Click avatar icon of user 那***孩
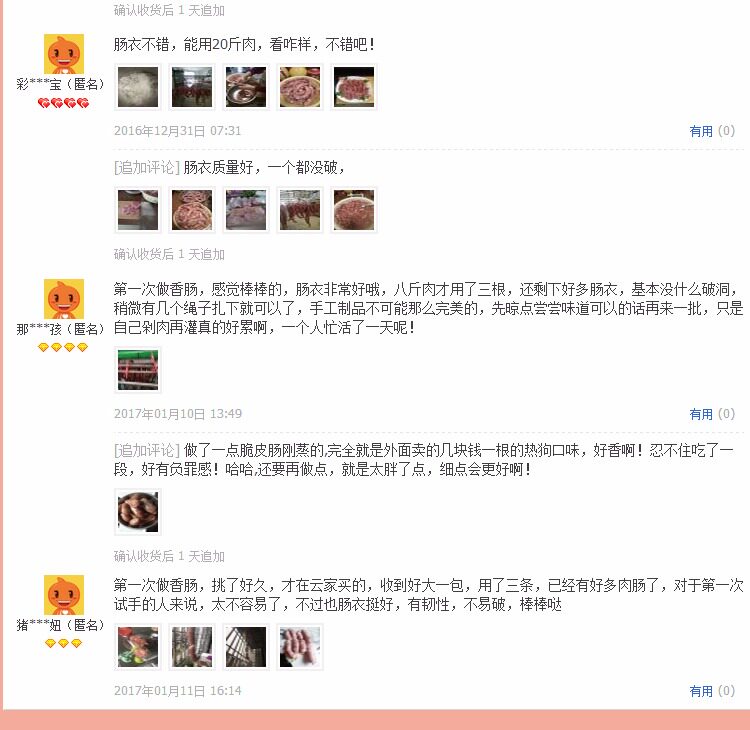Image resolution: width=750 pixels, height=730 pixels. pyautogui.click(x=64, y=299)
